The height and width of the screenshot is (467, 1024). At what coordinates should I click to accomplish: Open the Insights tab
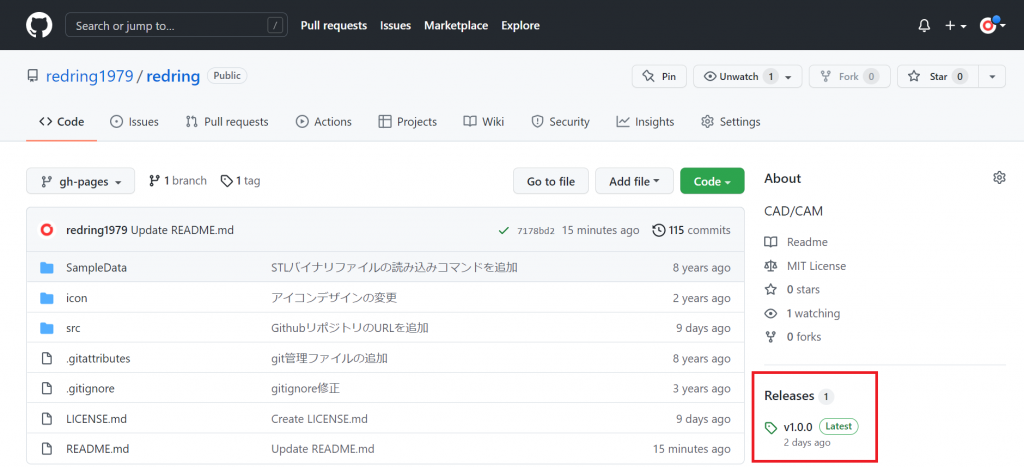coord(645,121)
